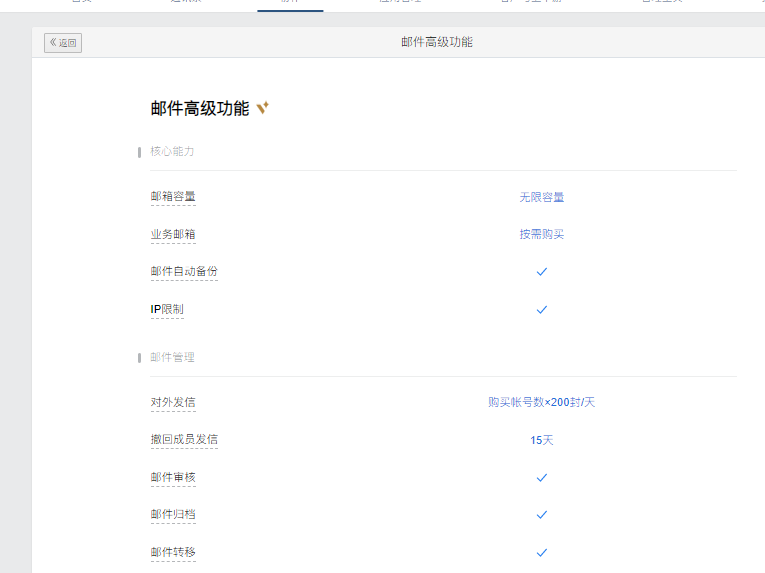The width and height of the screenshot is (765, 573).
Task: Click the 无限容量 value text
Action: click(x=541, y=197)
